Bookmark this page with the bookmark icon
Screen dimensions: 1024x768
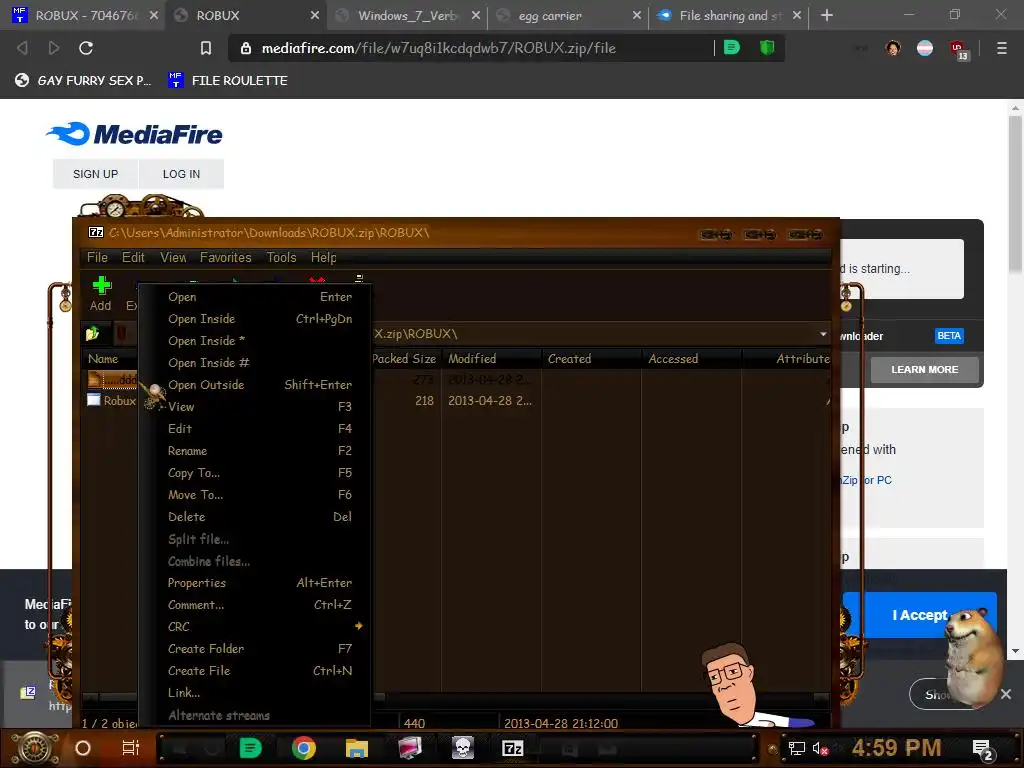(x=206, y=48)
